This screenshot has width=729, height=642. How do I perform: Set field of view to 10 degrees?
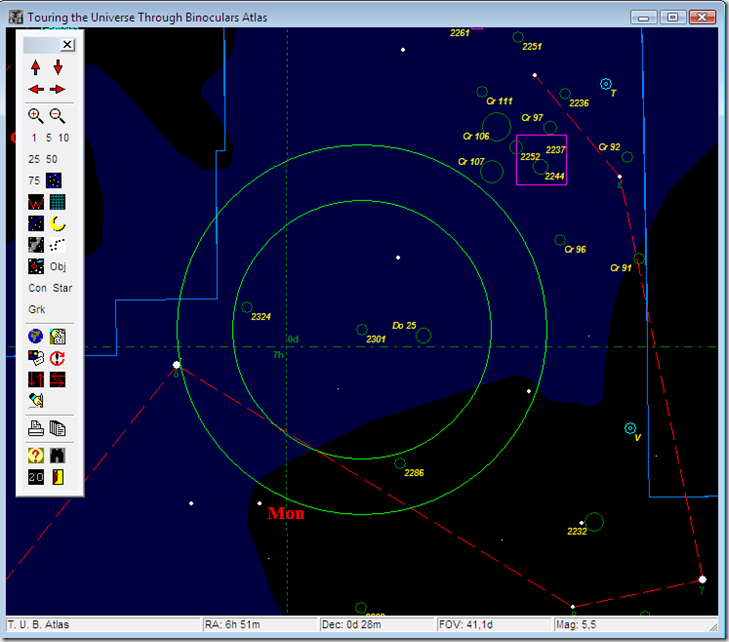coord(63,138)
